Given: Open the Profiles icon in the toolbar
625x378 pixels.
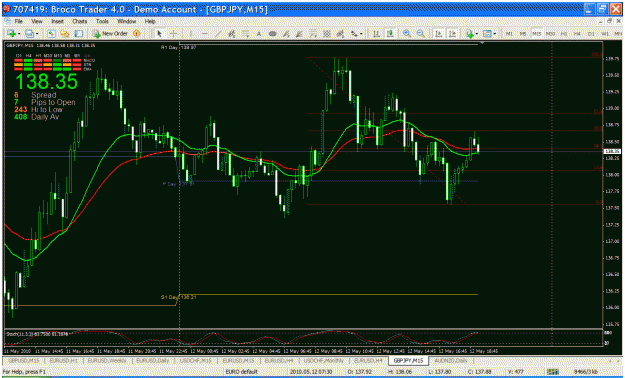Looking at the screenshot, I should pos(29,34).
